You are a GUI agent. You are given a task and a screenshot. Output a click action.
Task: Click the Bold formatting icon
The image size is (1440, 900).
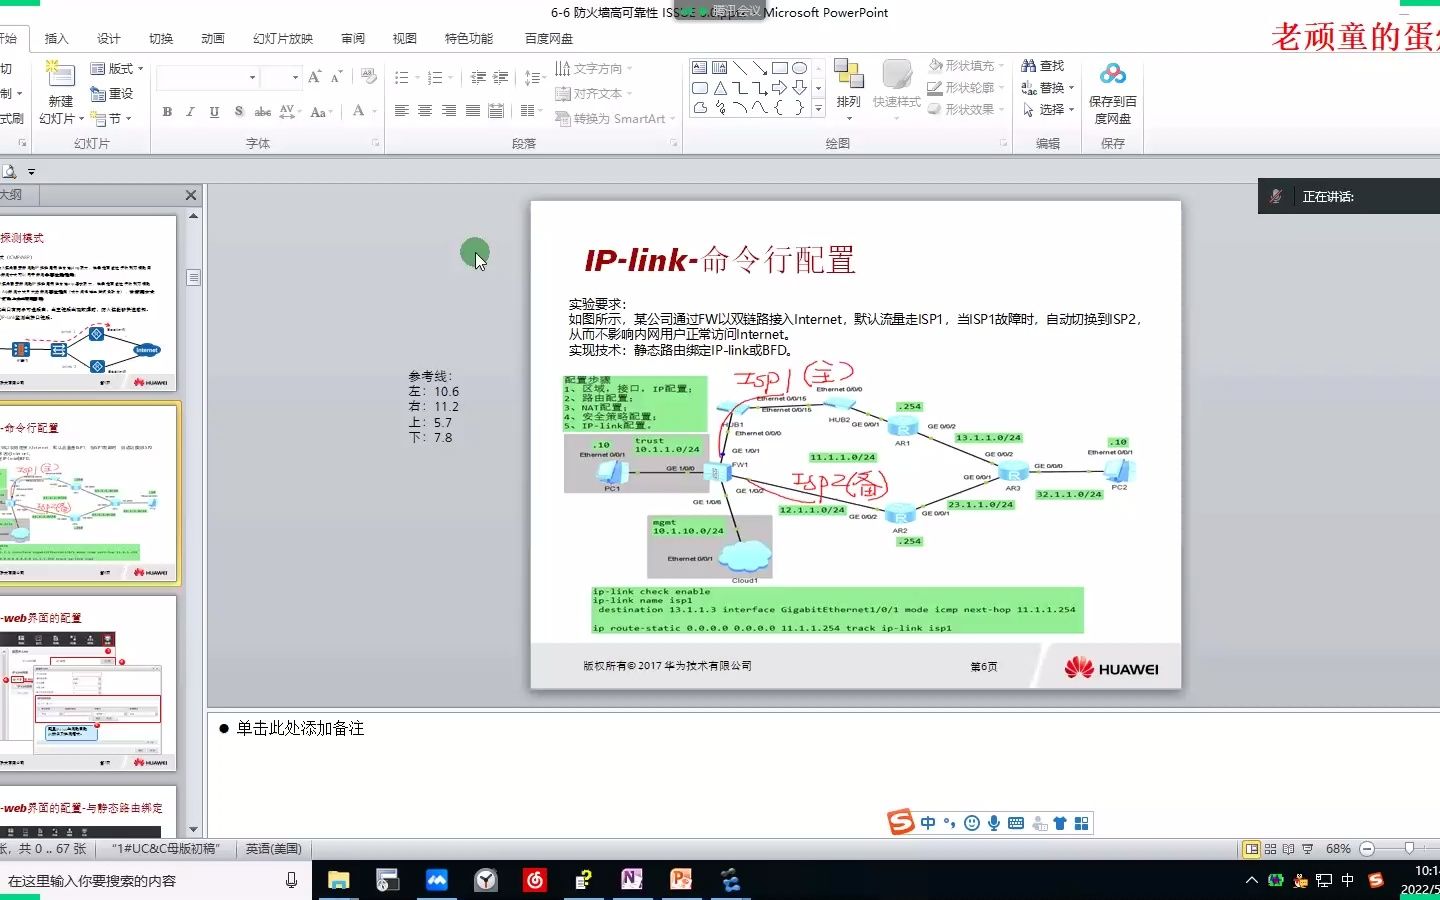click(x=167, y=112)
